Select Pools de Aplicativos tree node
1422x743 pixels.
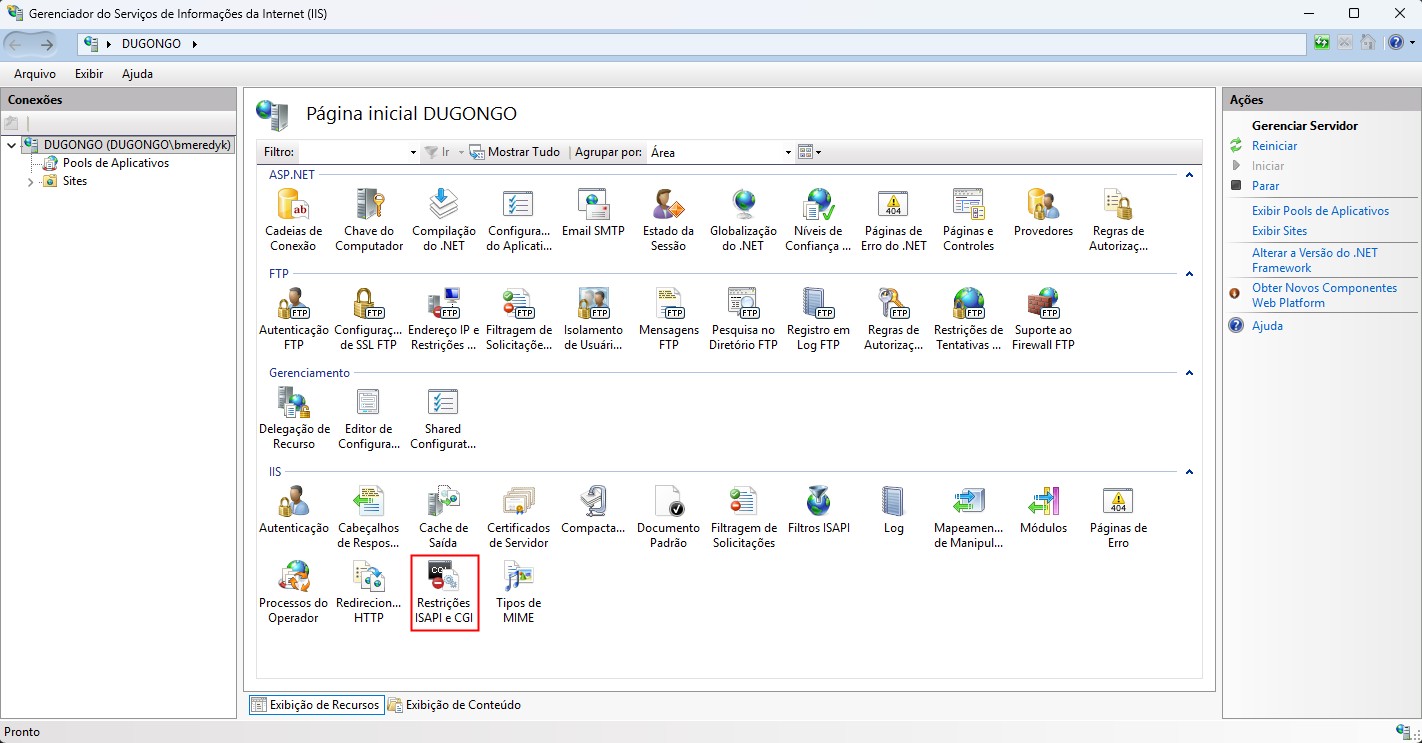116,163
